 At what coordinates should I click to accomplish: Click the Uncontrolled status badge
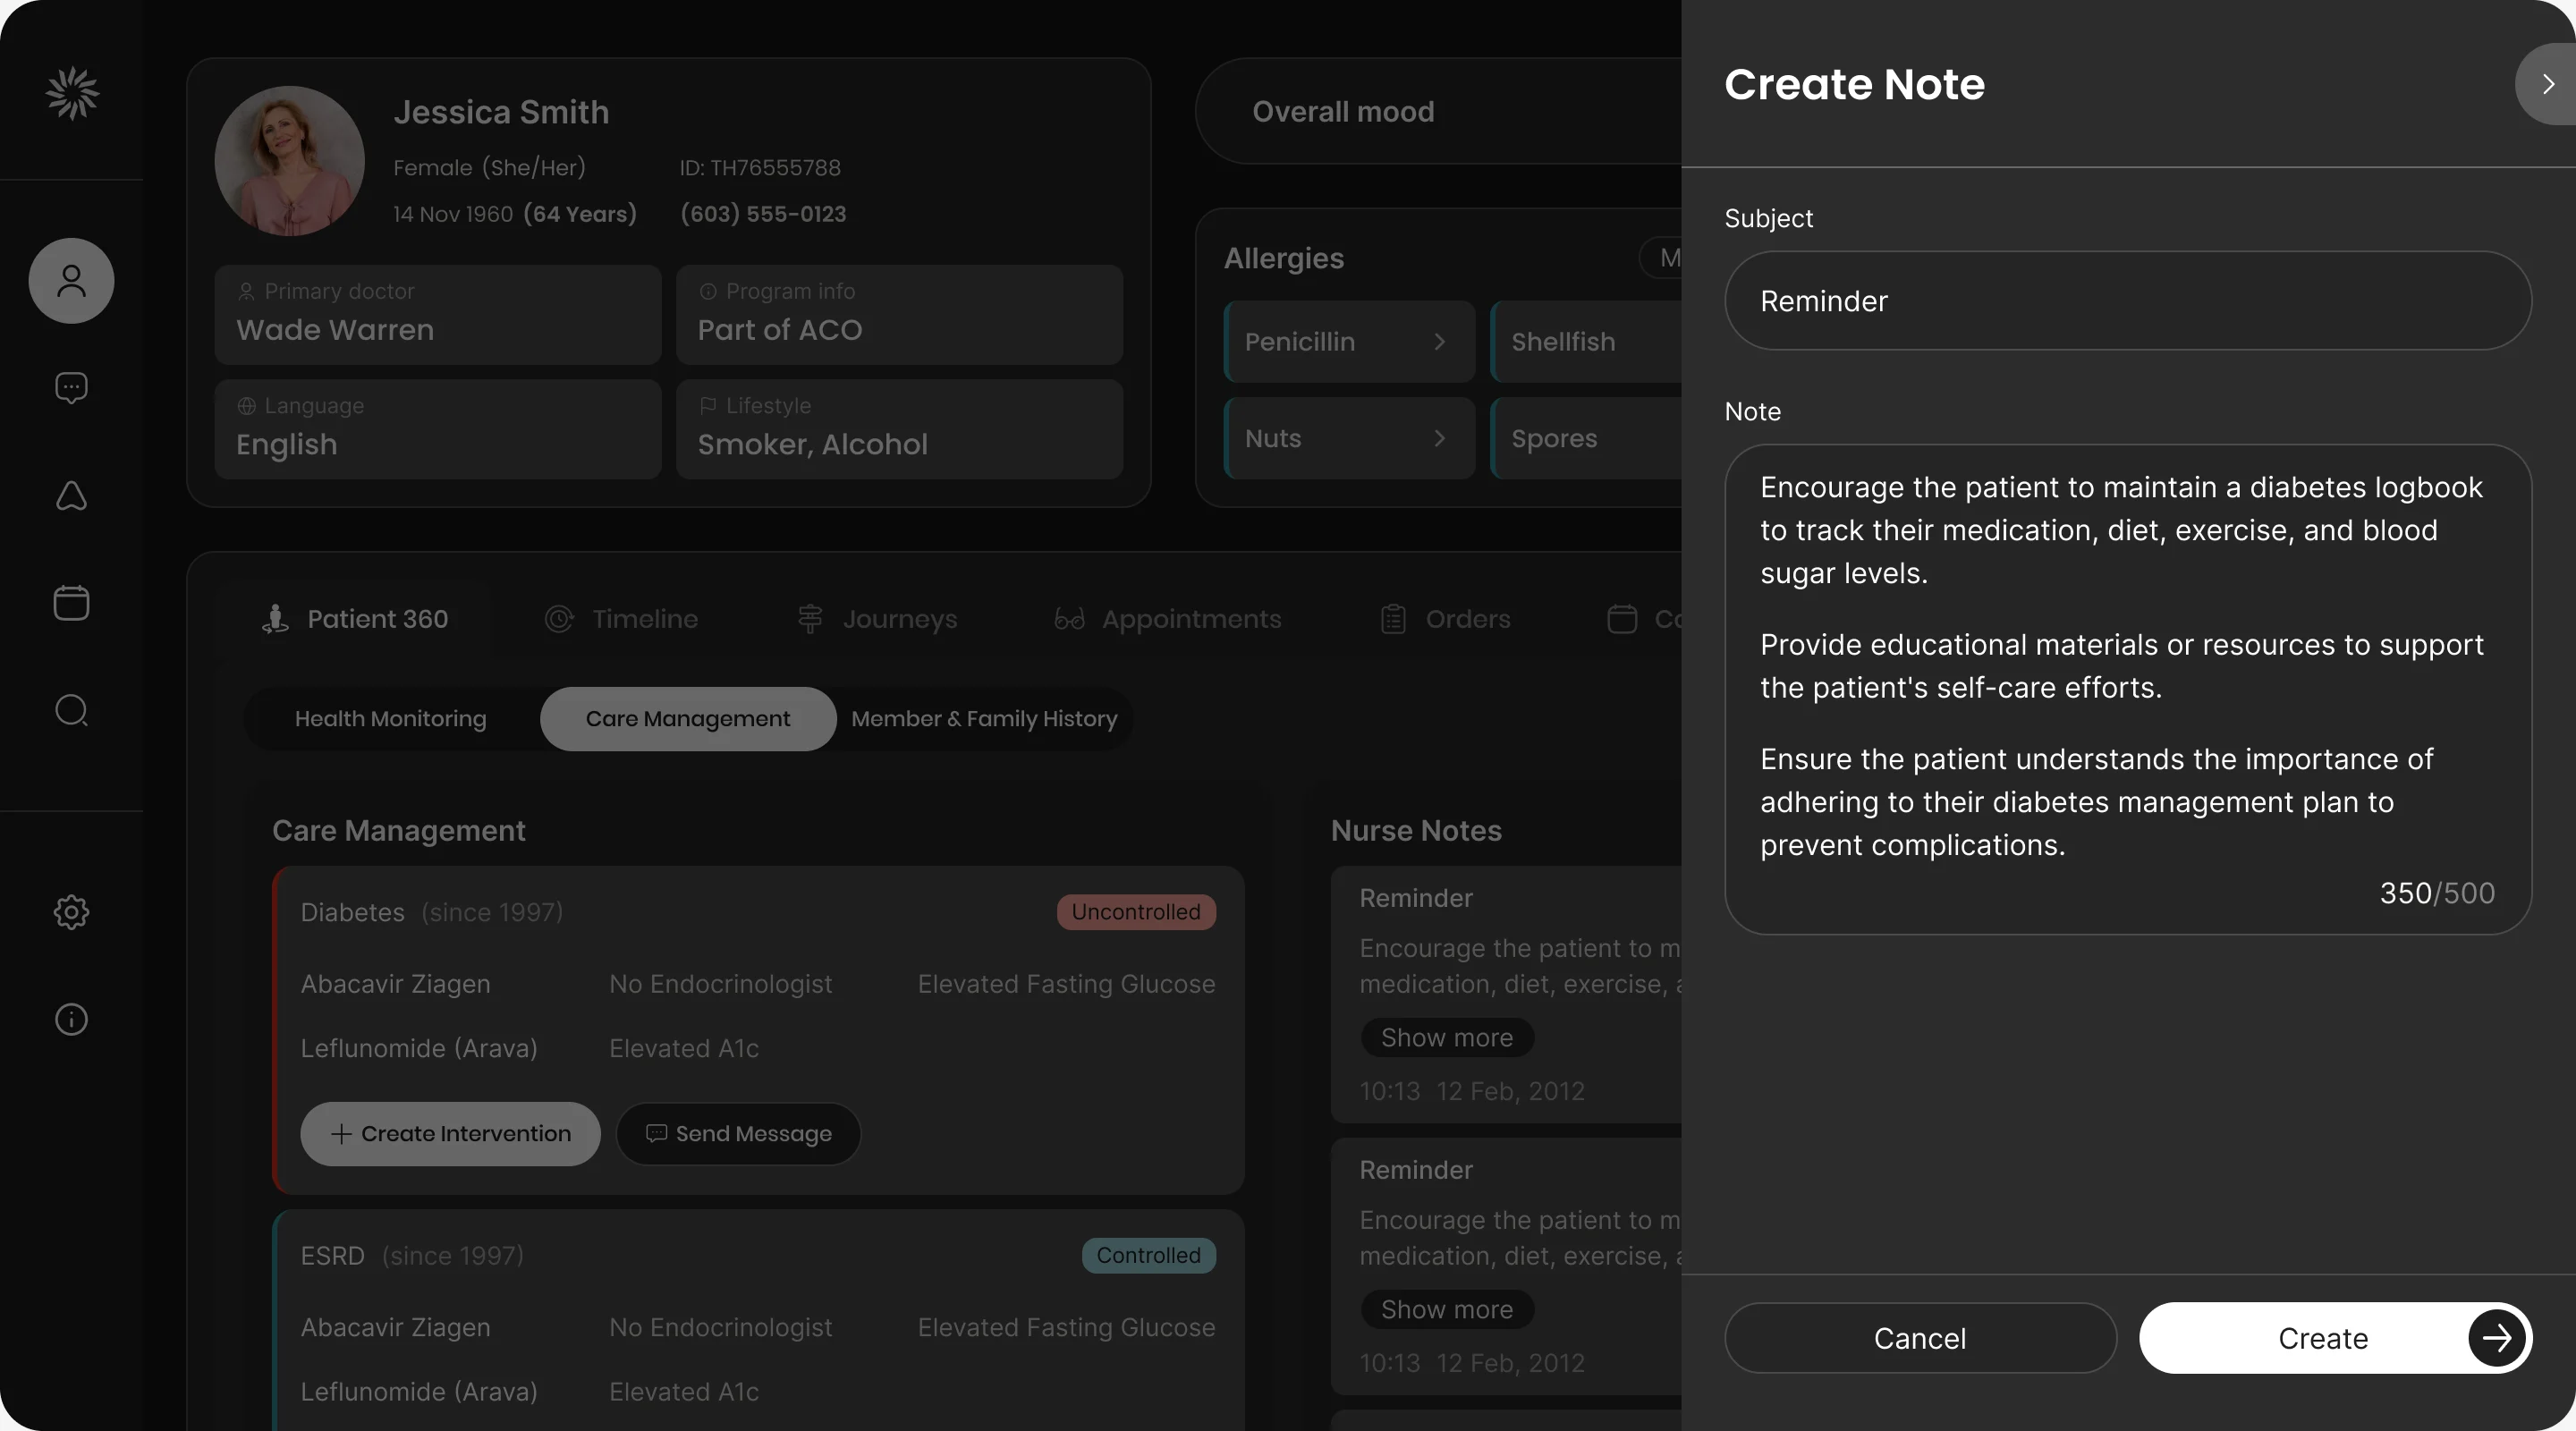[1136, 912]
